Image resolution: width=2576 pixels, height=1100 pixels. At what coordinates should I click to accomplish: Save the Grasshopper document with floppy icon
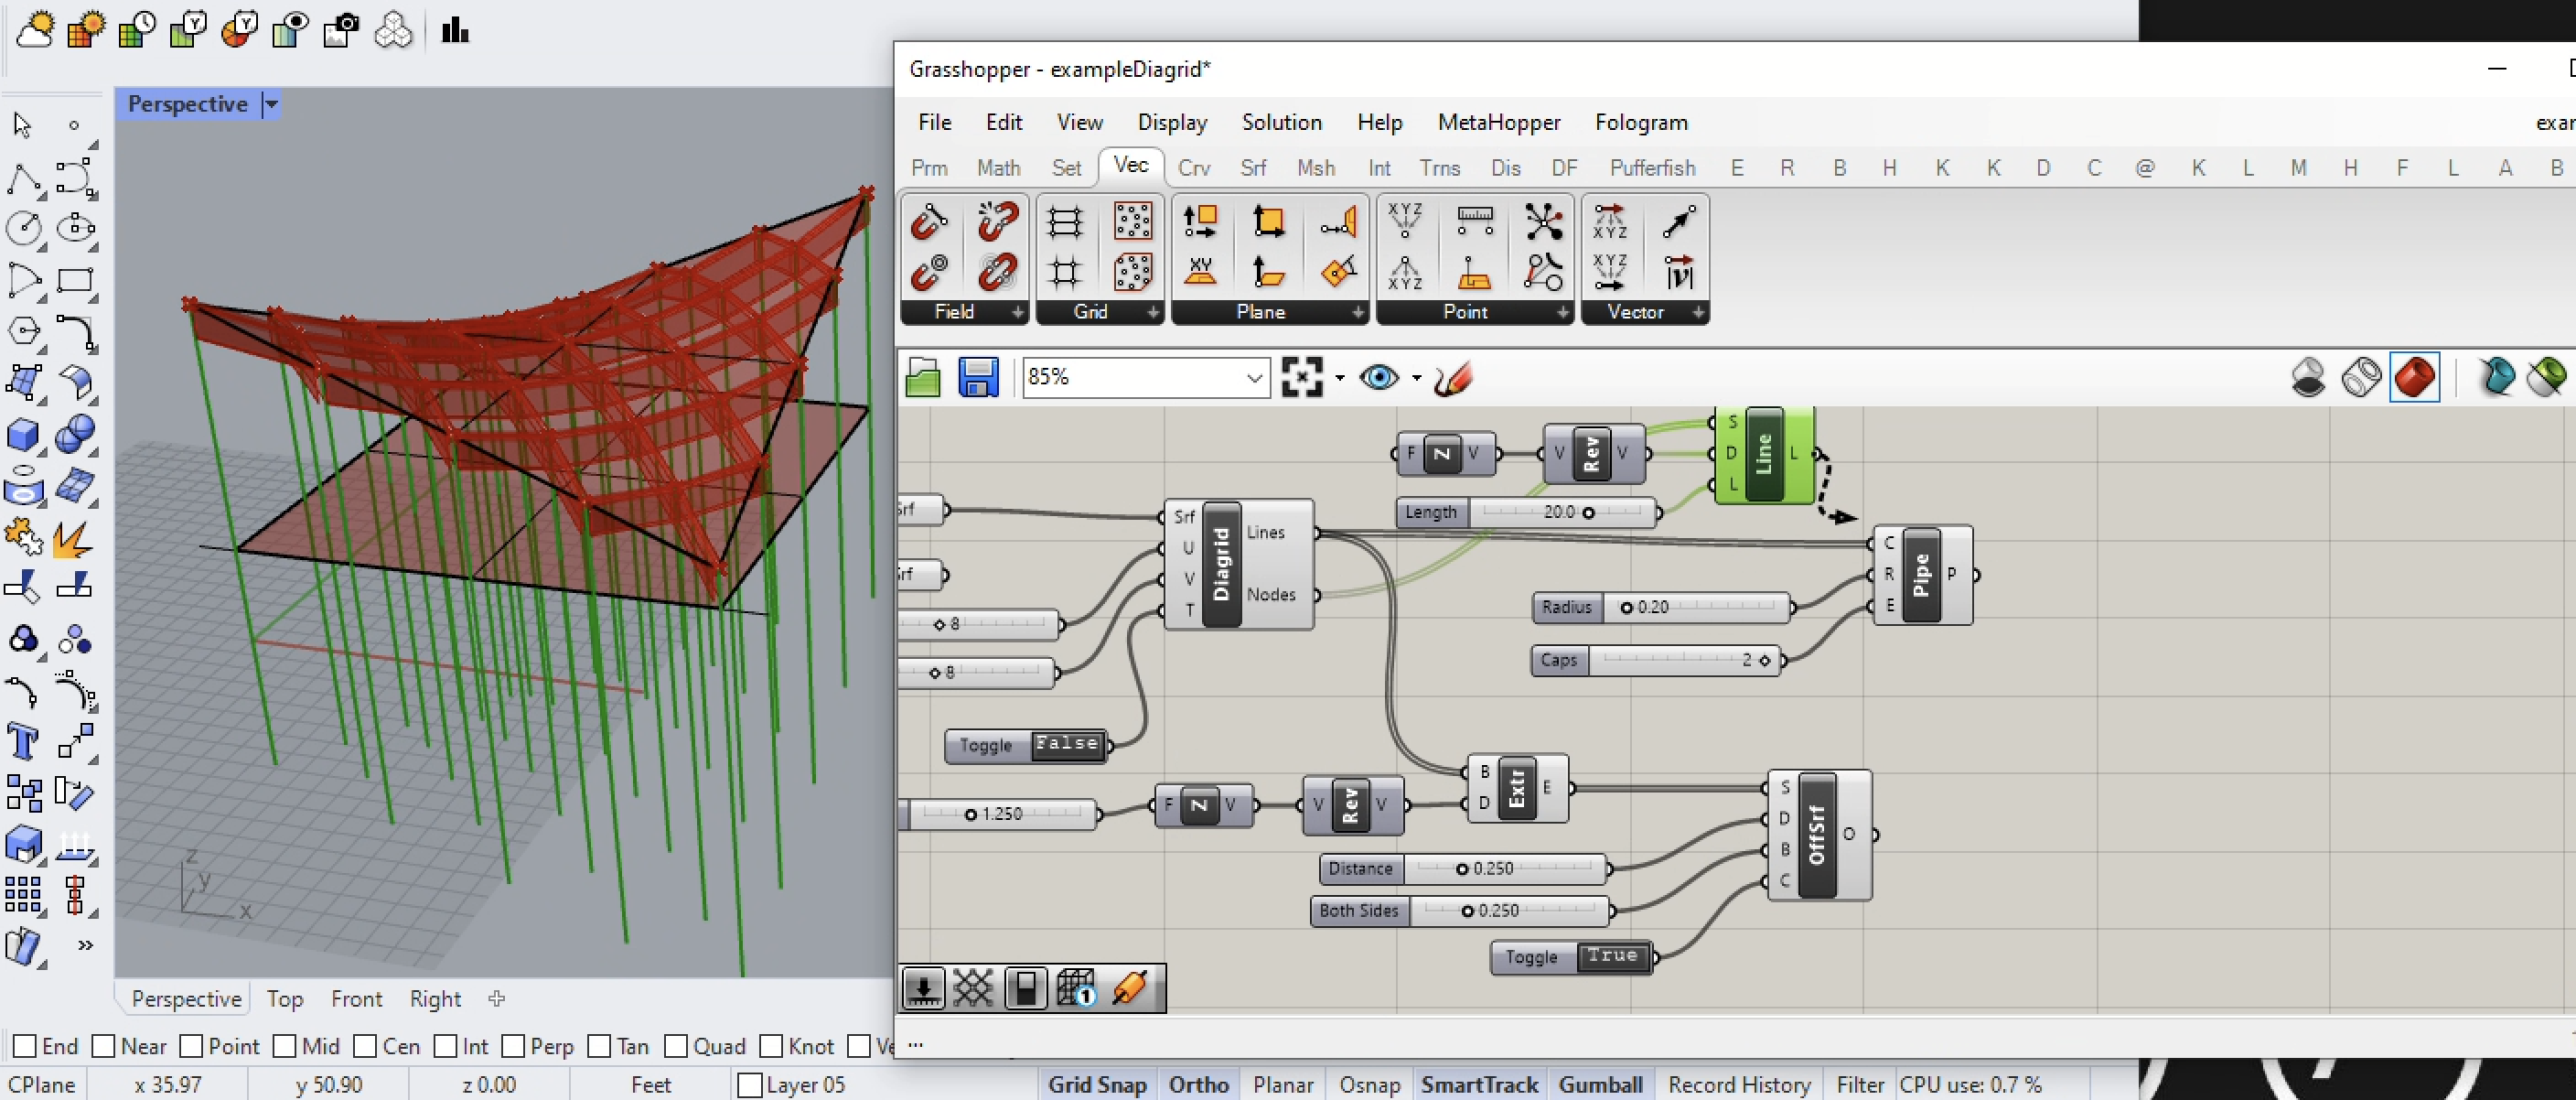pyautogui.click(x=977, y=378)
